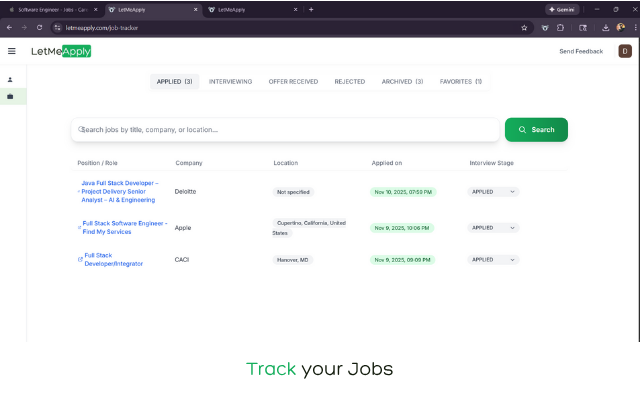Screen dimensions: 640x400
Task: Switch to the third LetMeApply browser tab
Action: point(253,9)
